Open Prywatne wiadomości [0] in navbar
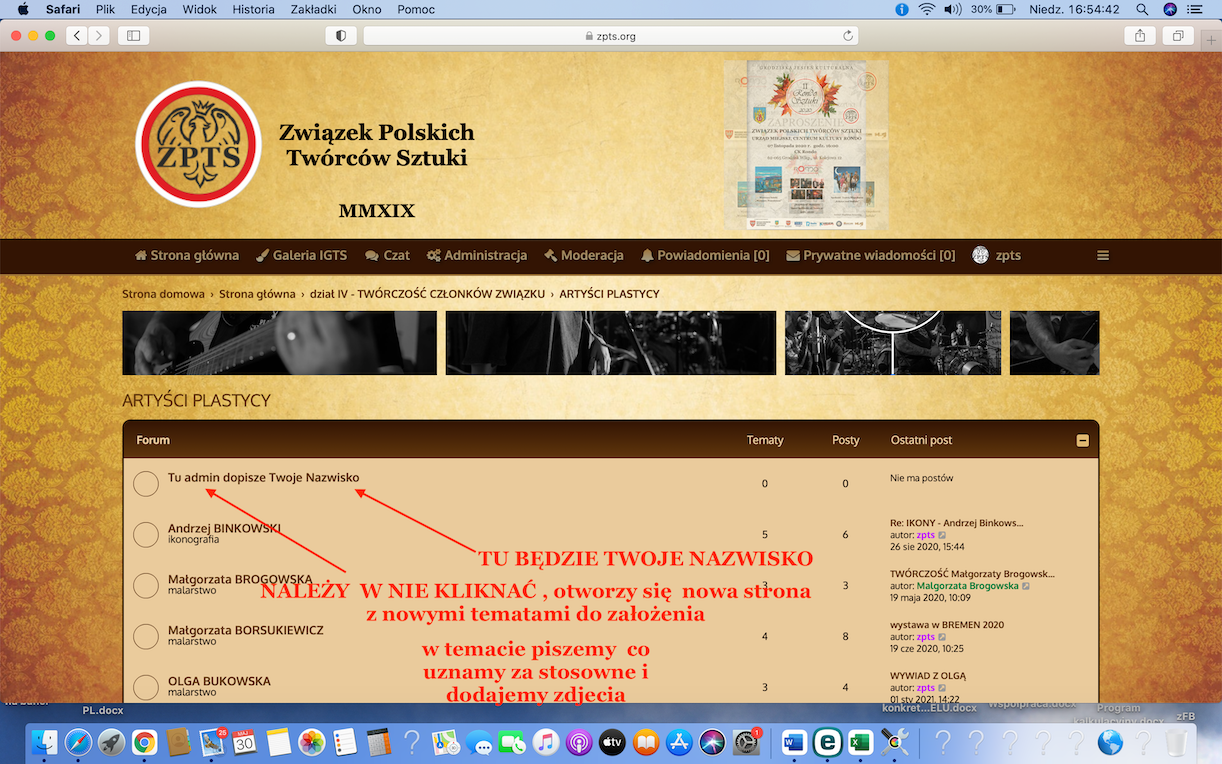Viewport: 1222px width, 764px height. [x=870, y=255]
